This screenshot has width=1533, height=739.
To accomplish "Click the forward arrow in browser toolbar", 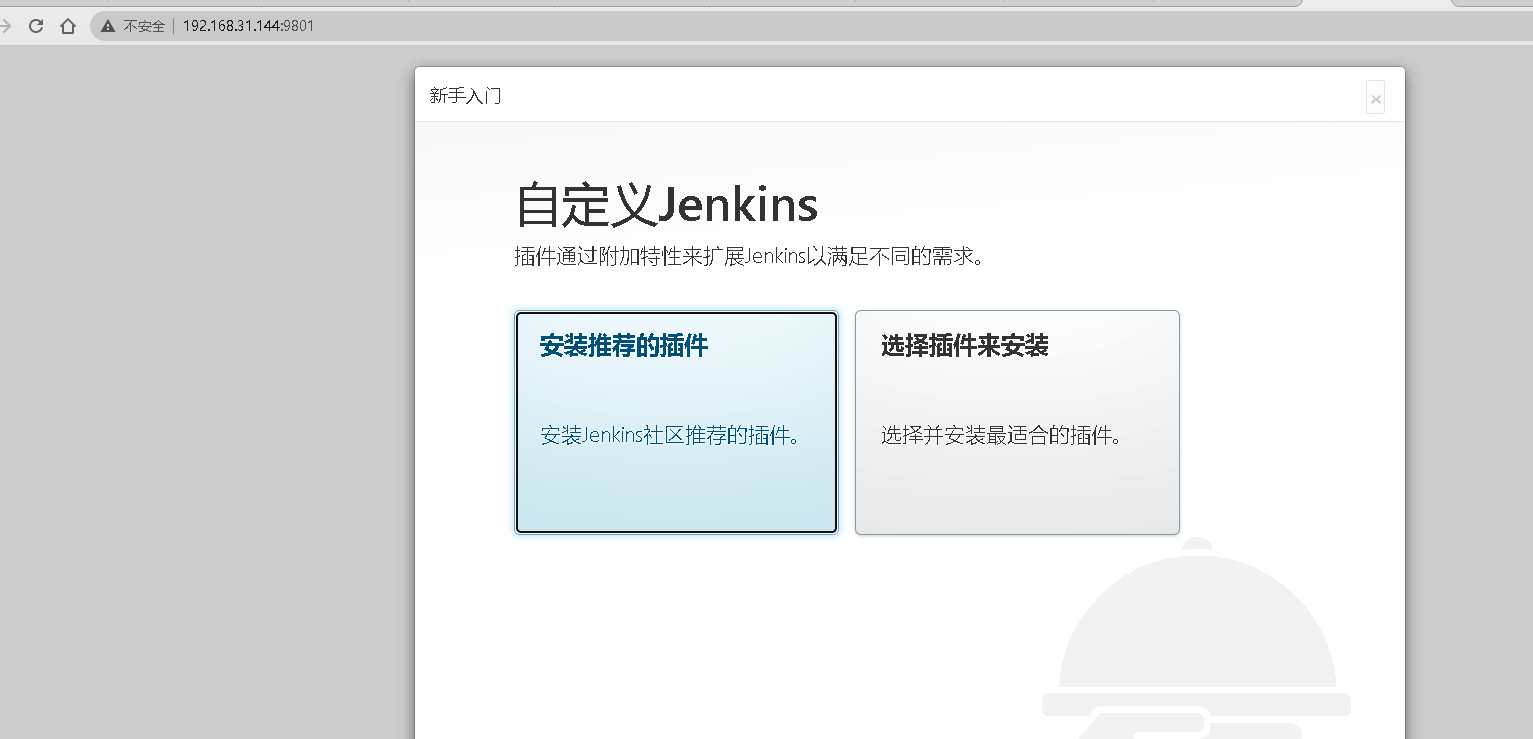I will click(x=5, y=26).
